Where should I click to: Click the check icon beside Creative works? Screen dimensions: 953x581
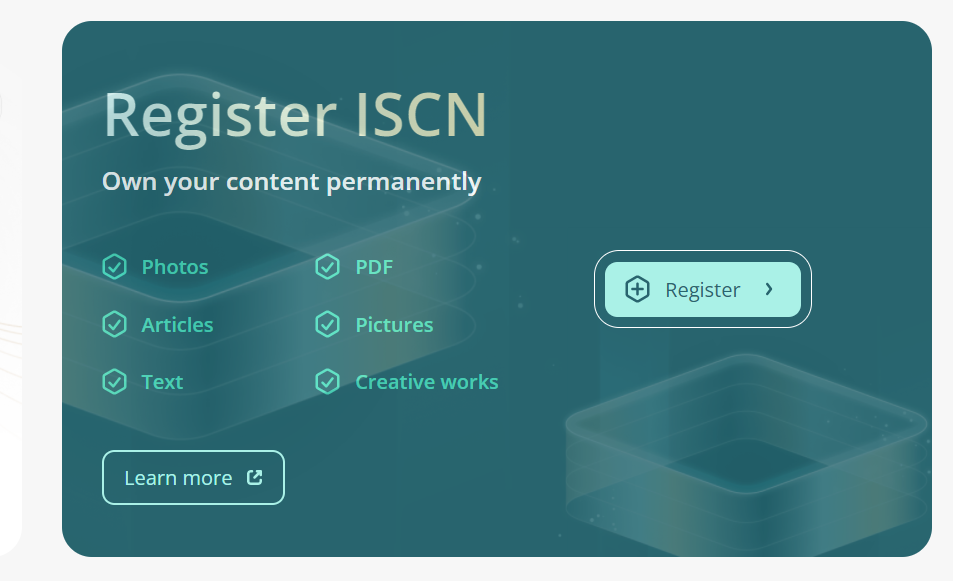[328, 382]
